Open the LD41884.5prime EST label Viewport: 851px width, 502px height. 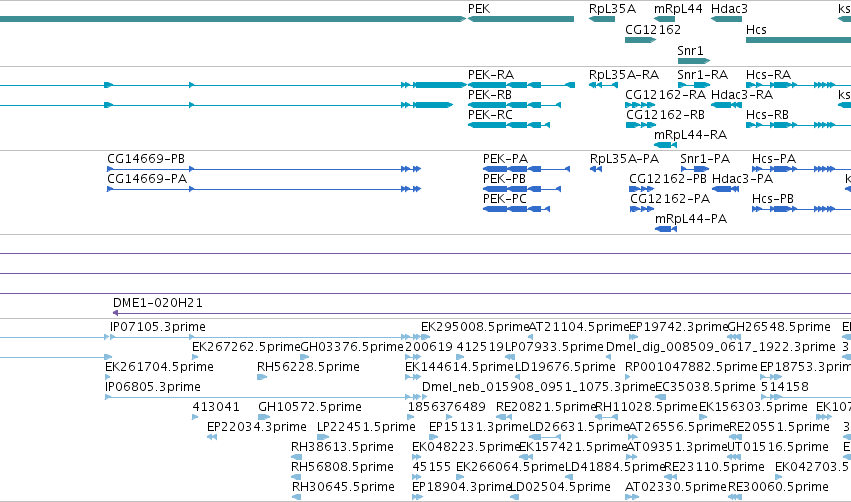point(615,467)
